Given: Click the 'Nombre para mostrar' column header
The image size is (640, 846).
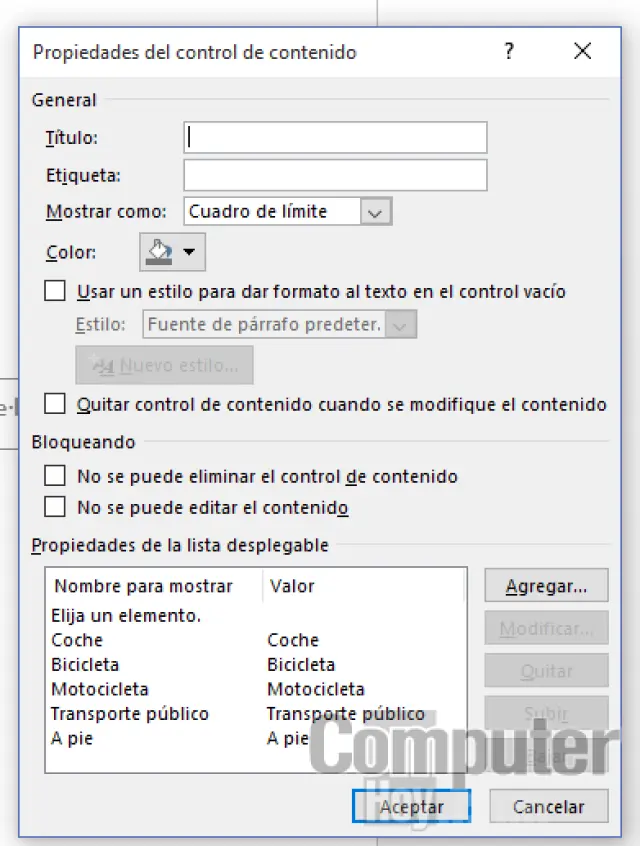Looking at the screenshot, I should pyautogui.click(x=144, y=587).
